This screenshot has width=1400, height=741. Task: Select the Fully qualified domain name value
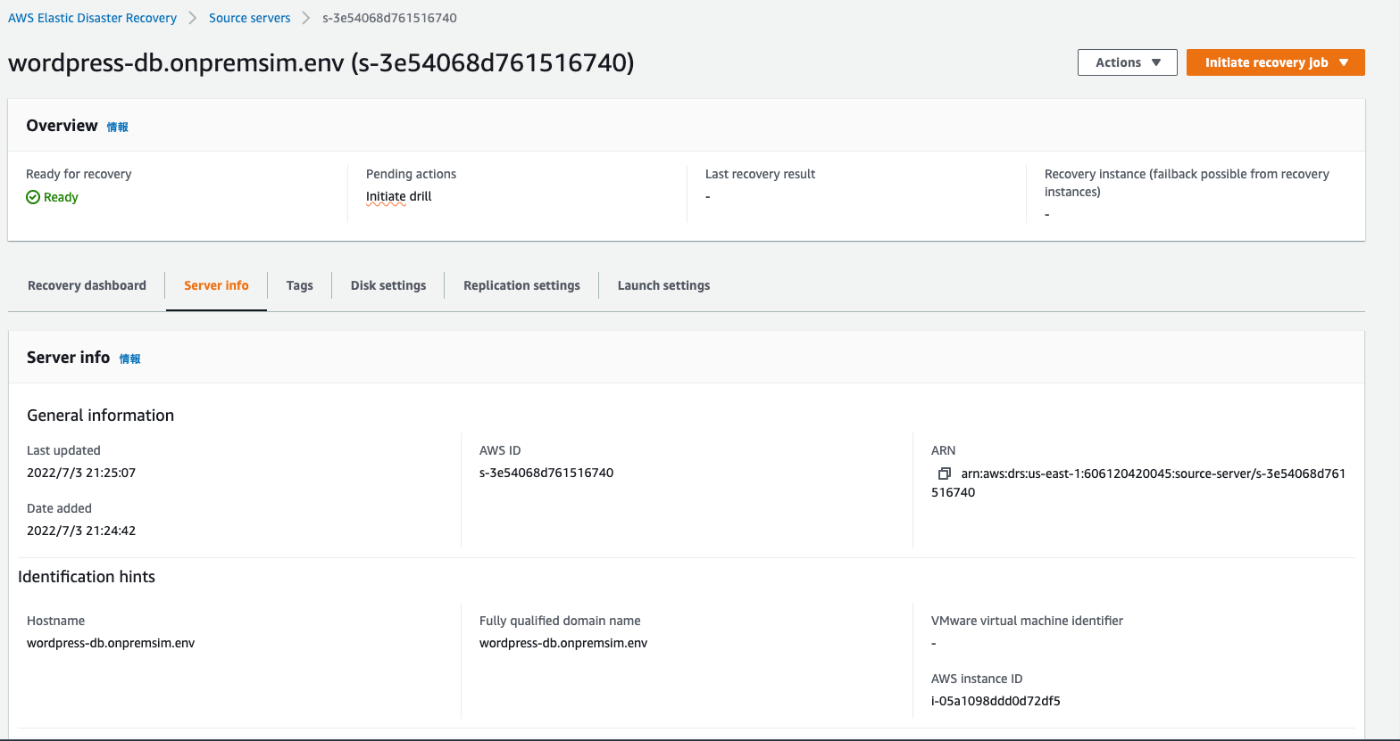(x=563, y=643)
